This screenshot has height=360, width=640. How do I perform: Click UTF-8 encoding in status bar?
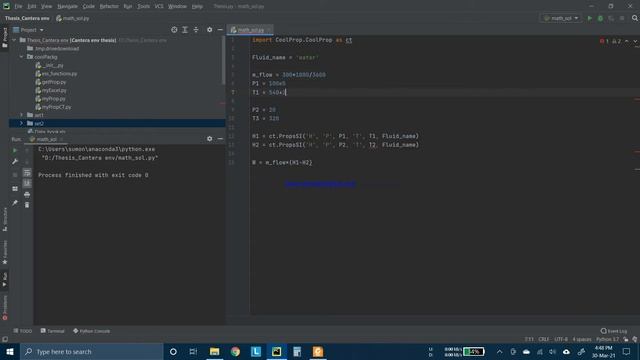click(561, 339)
